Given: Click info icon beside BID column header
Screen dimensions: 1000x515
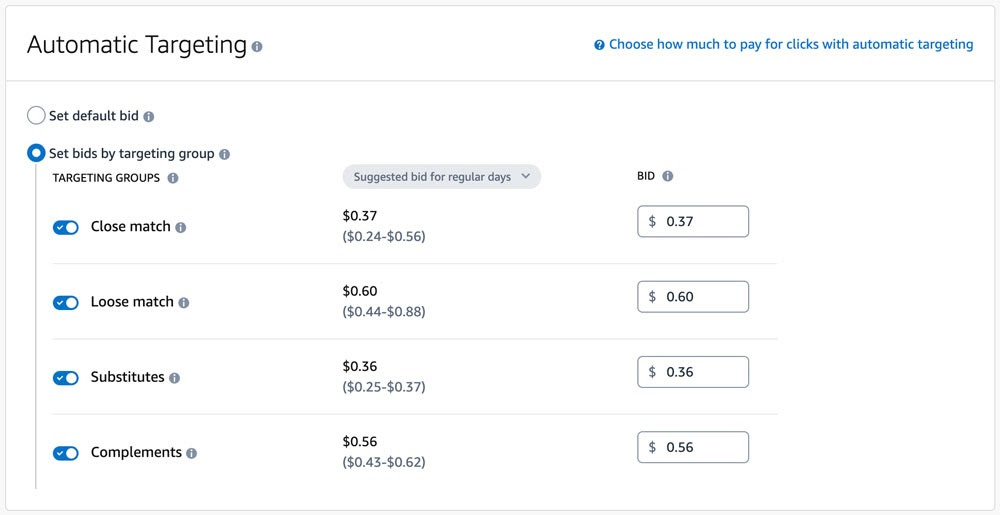Looking at the screenshot, I should [x=668, y=176].
